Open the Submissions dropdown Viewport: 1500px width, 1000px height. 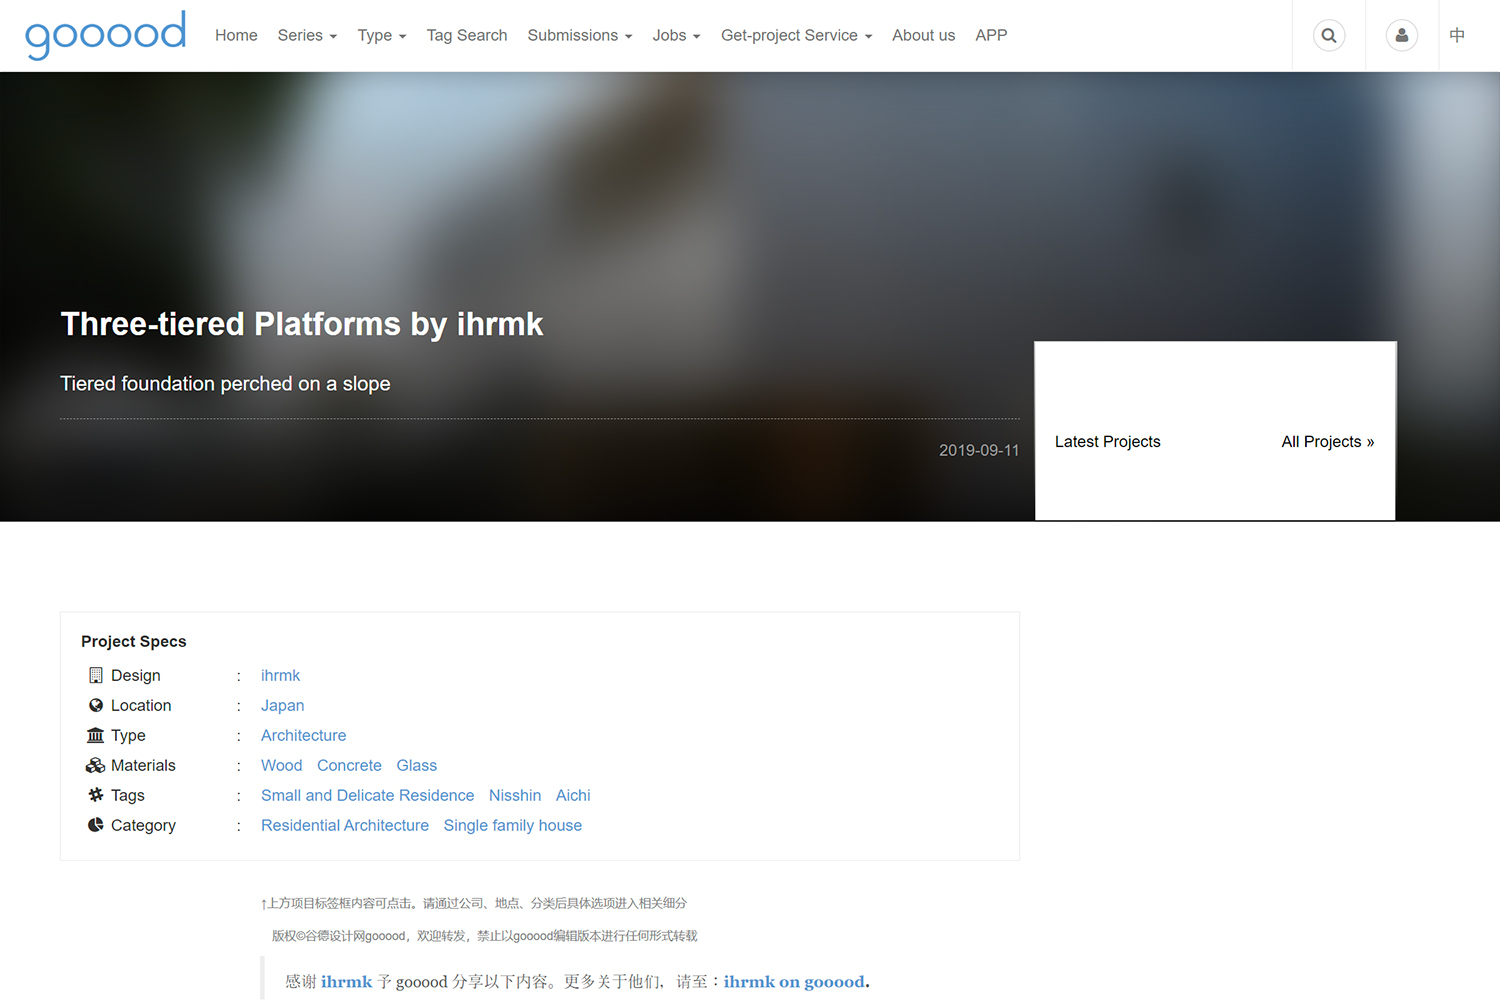point(579,36)
